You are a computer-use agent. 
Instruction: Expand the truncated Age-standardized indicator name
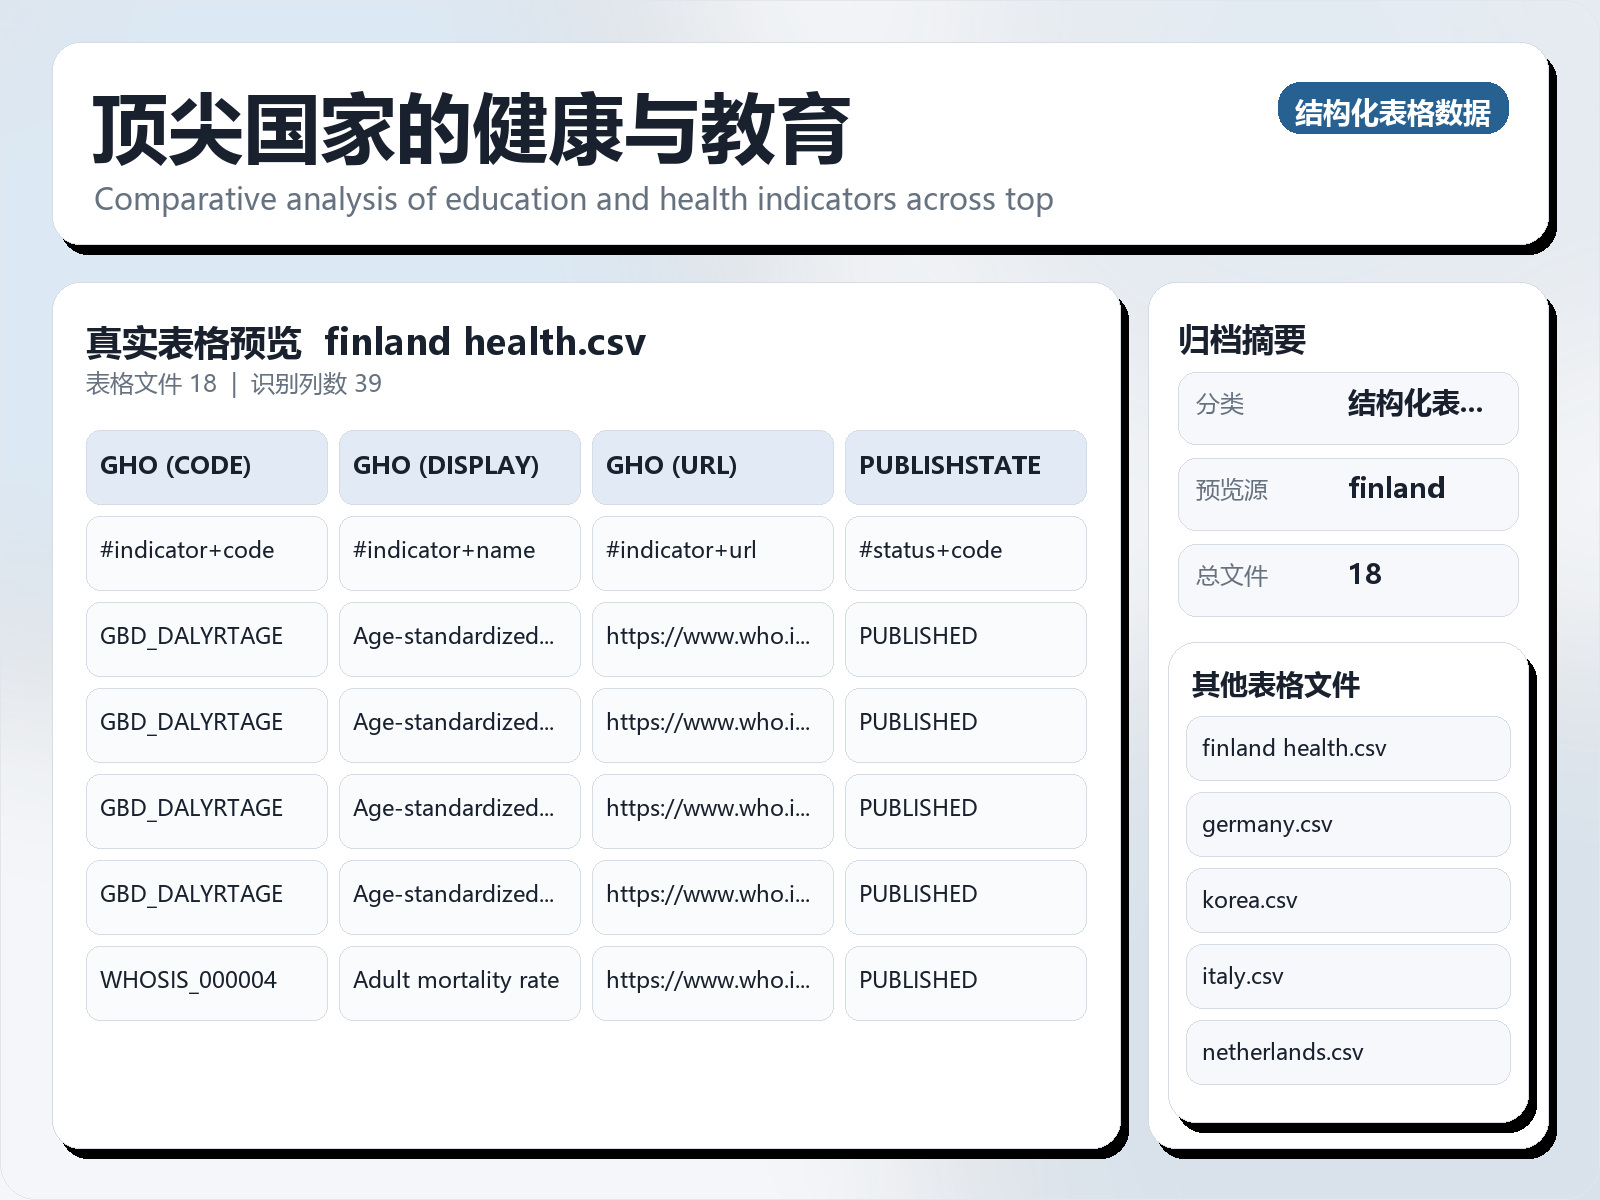(x=459, y=638)
